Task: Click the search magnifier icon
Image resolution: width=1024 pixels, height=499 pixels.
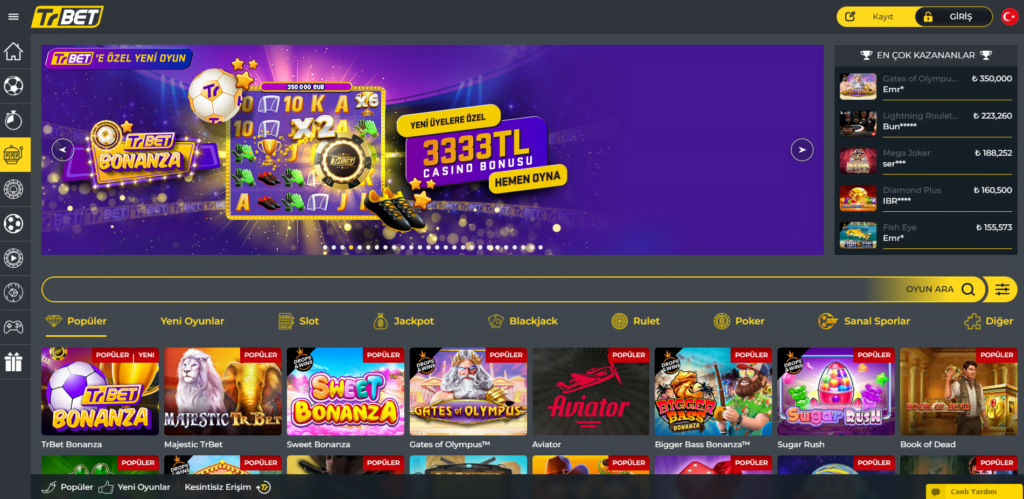Action: 968,289
